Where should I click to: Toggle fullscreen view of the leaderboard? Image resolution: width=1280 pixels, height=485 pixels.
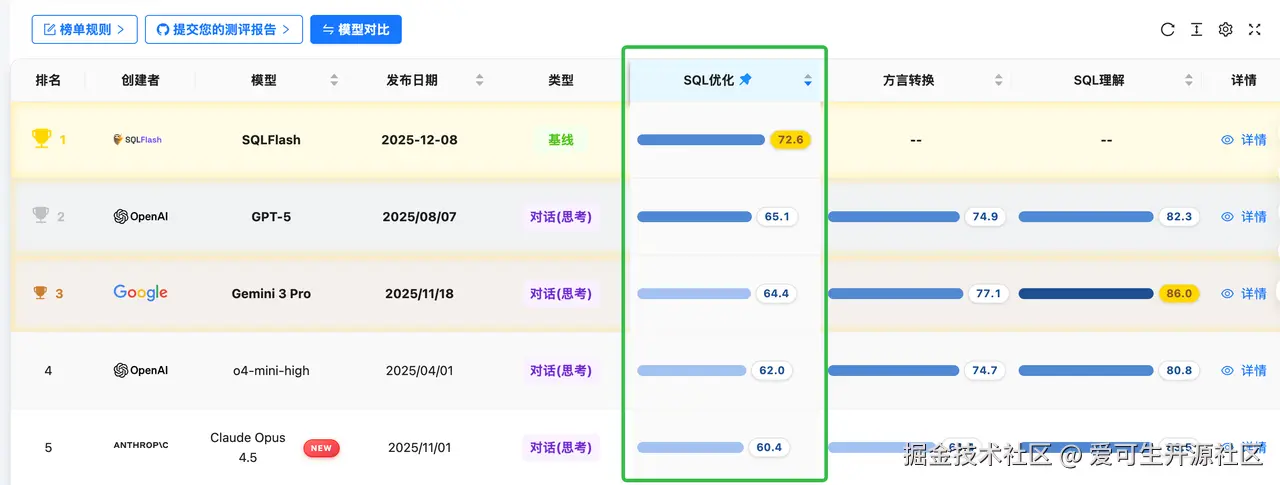(x=1254, y=30)
